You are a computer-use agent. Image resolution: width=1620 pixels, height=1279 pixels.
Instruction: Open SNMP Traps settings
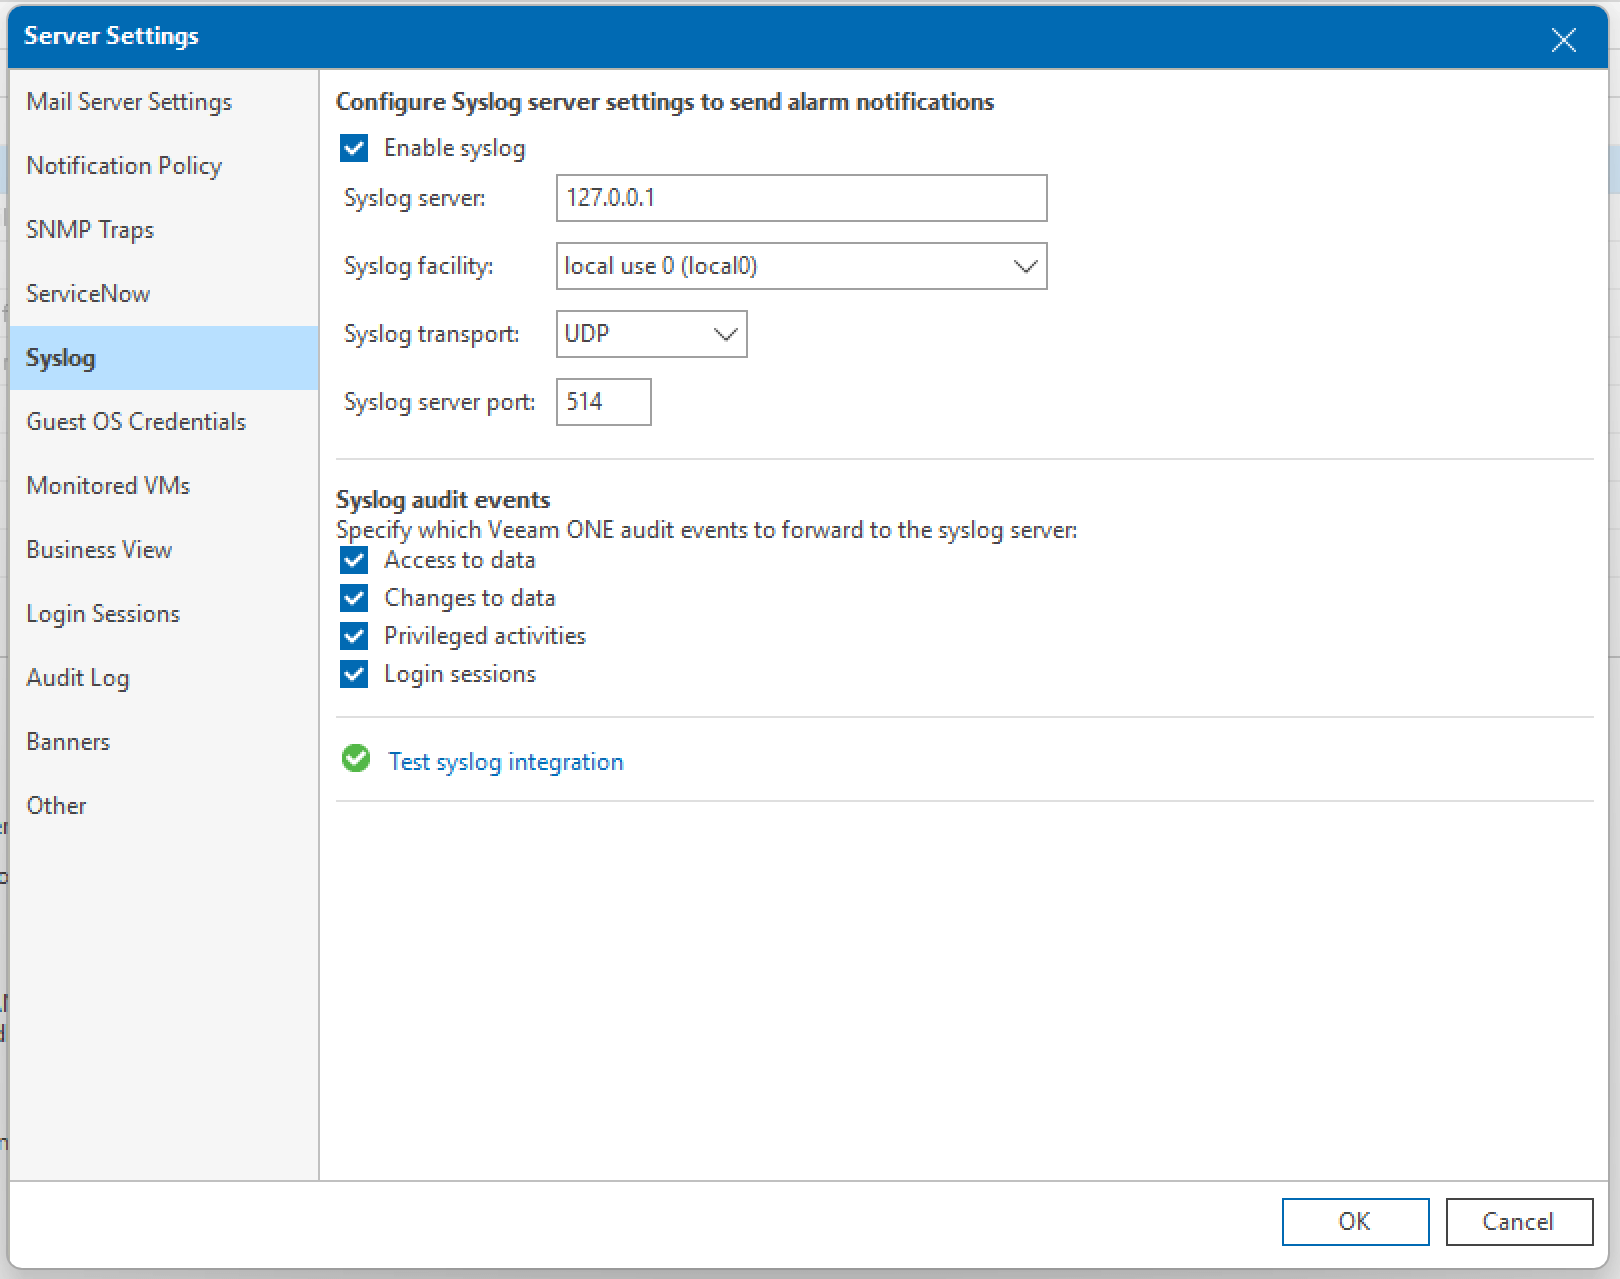tap(90, 229)
